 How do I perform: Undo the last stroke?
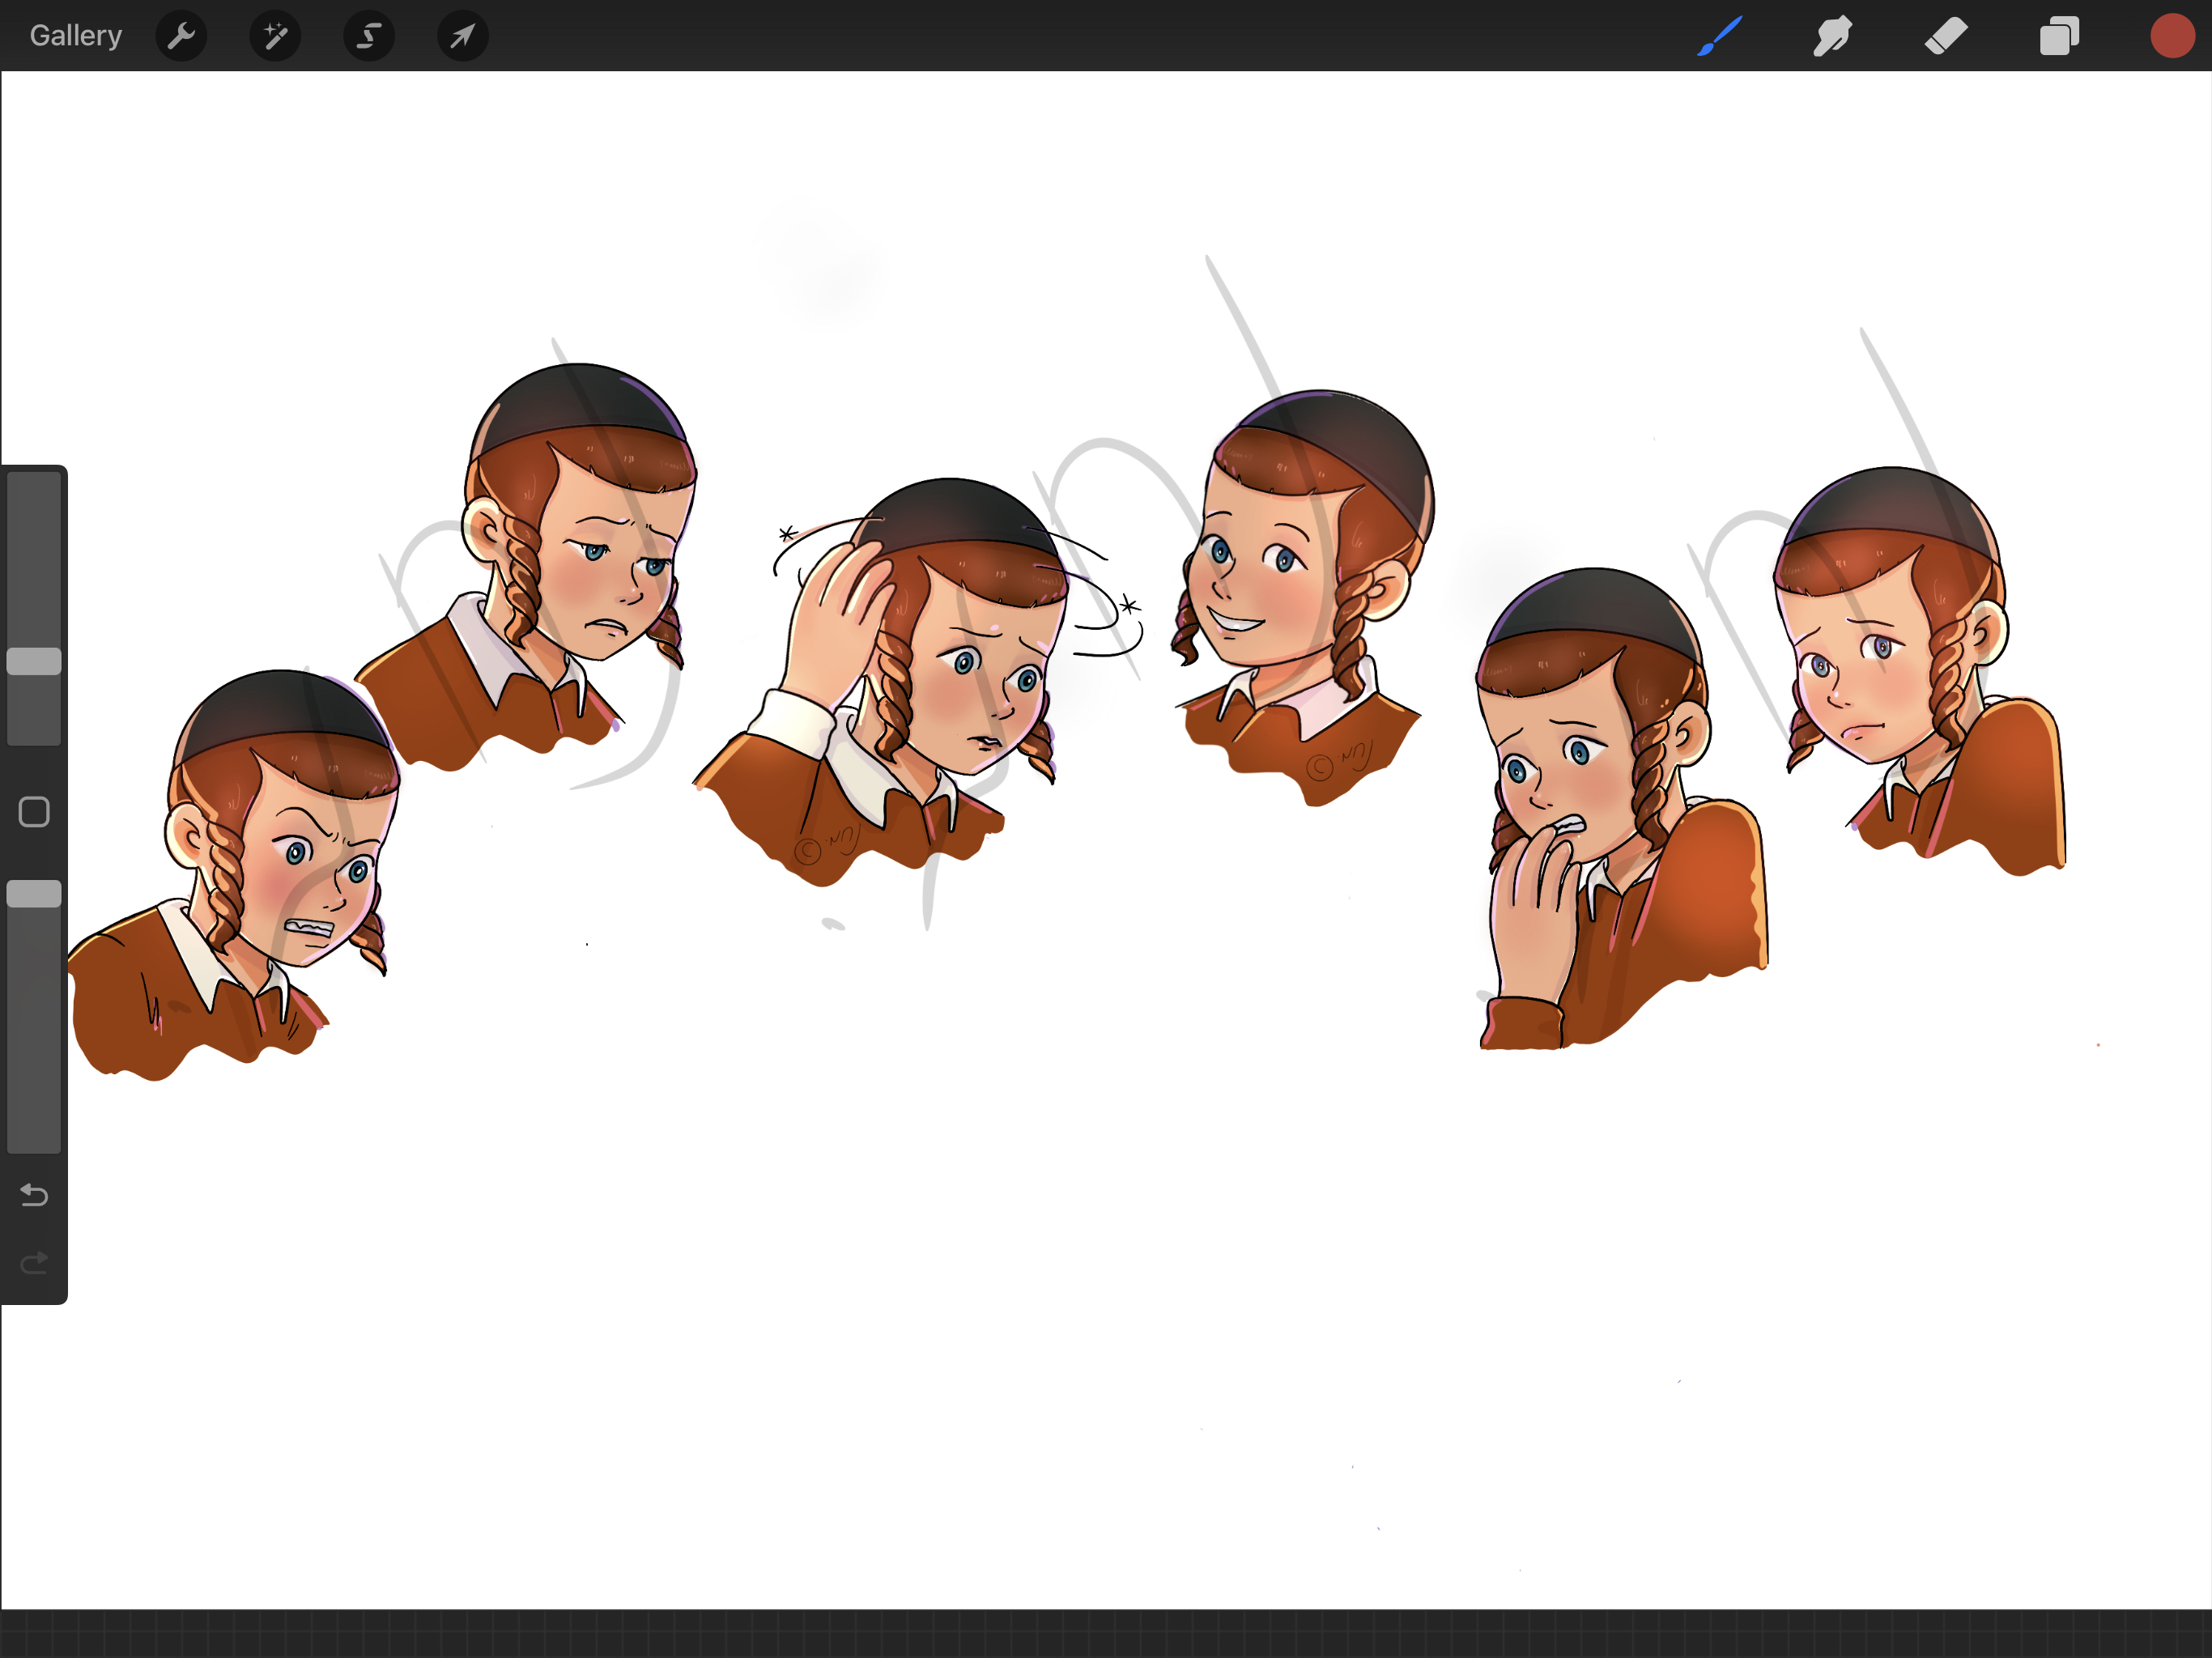(34, 1195)
